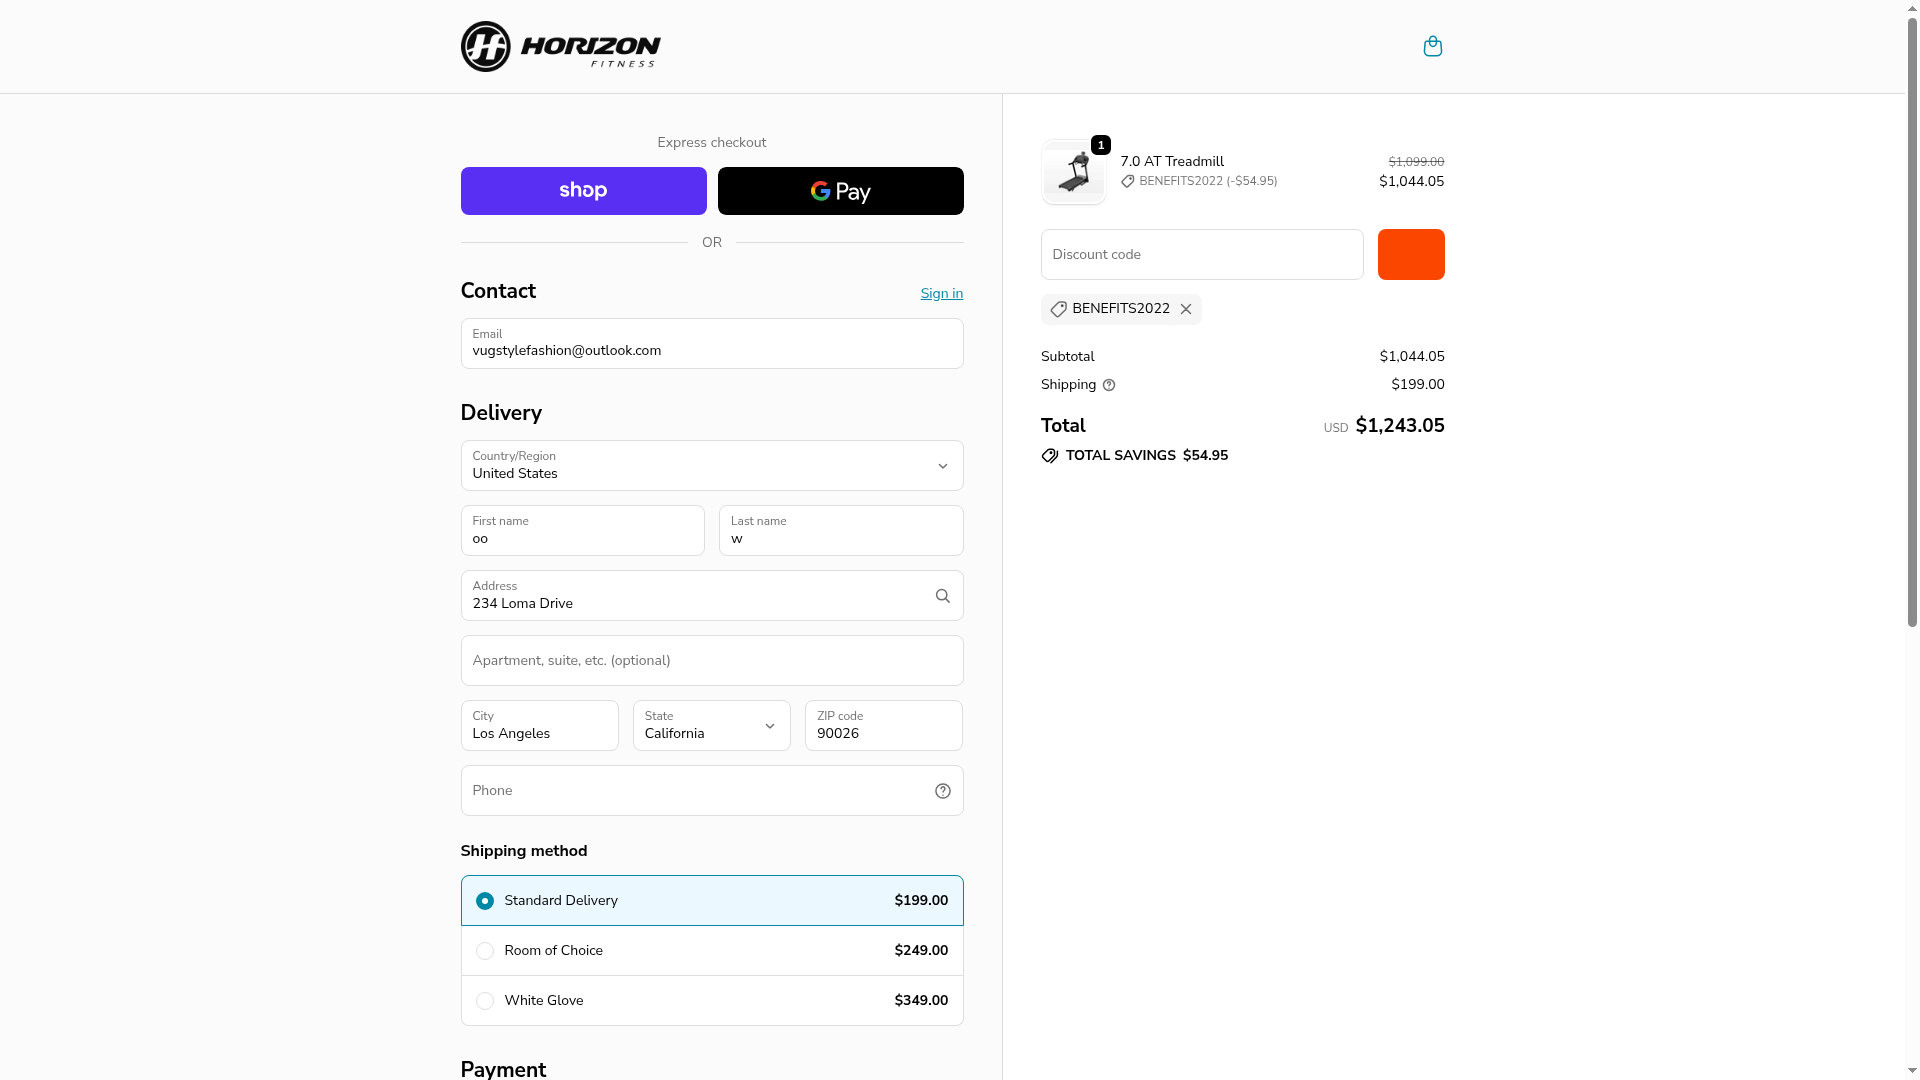Click the Sign in link

point(941,294)
